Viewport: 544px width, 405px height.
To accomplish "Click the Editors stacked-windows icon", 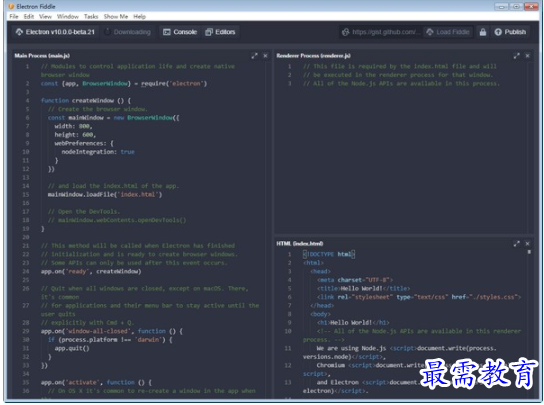I will click(209, 32).
